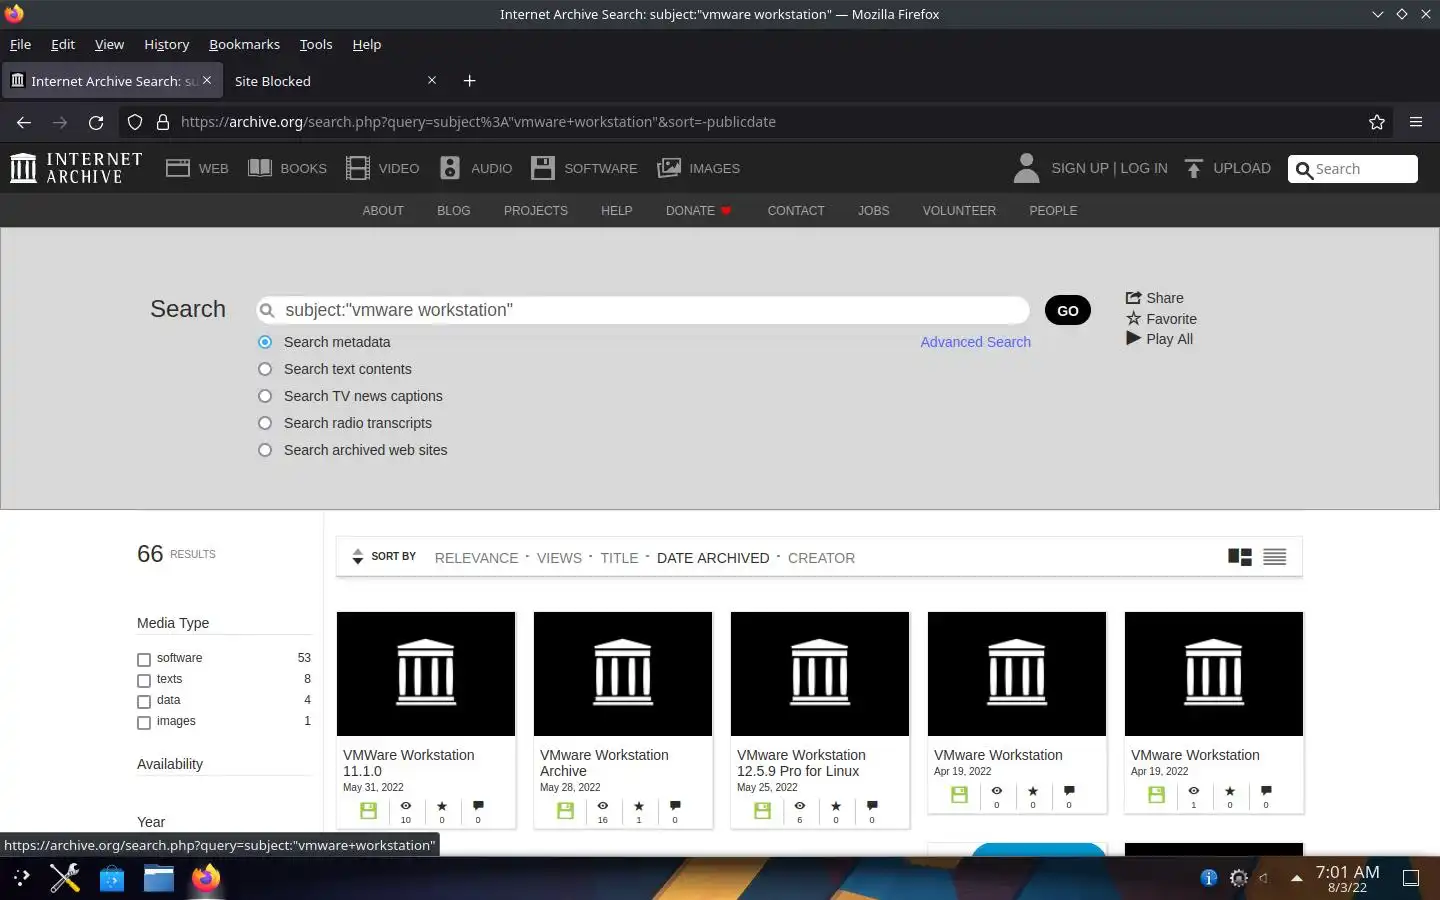1440x900 pixels.
Task: Click Firefox back arrow button
Action: pyautogui.click(x=24, y=122)
